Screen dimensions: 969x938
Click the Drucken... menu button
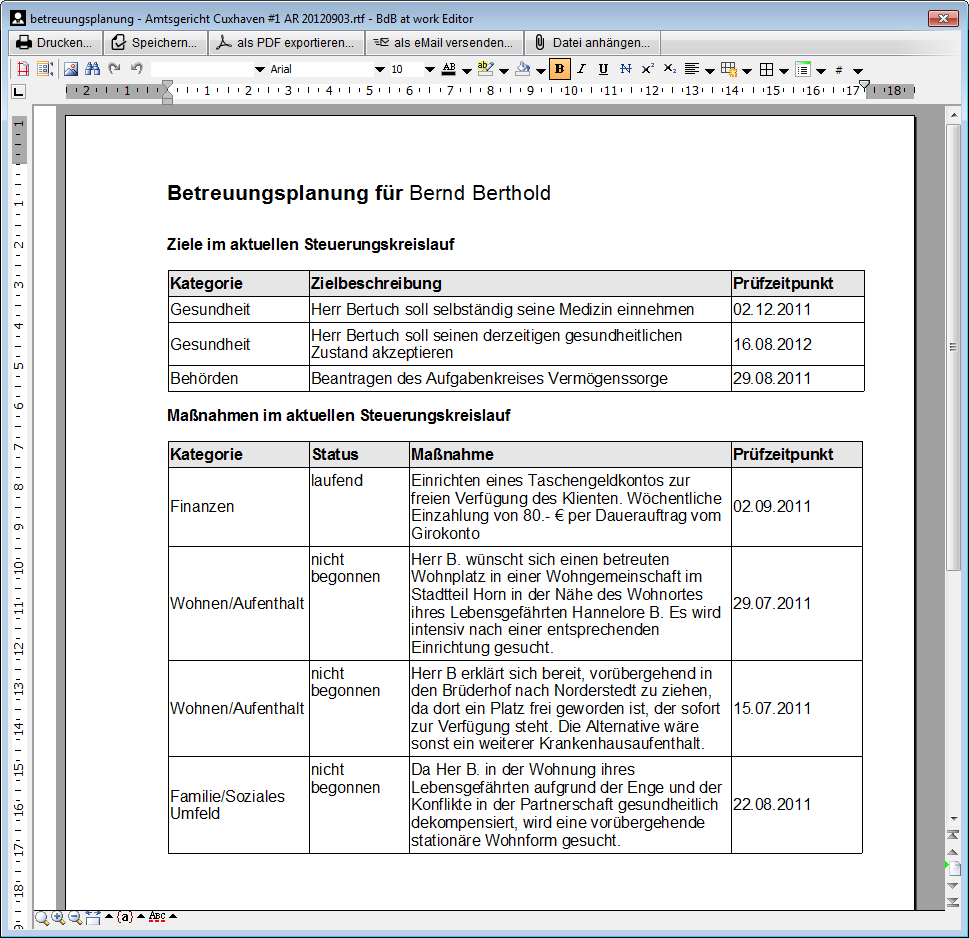54,43
